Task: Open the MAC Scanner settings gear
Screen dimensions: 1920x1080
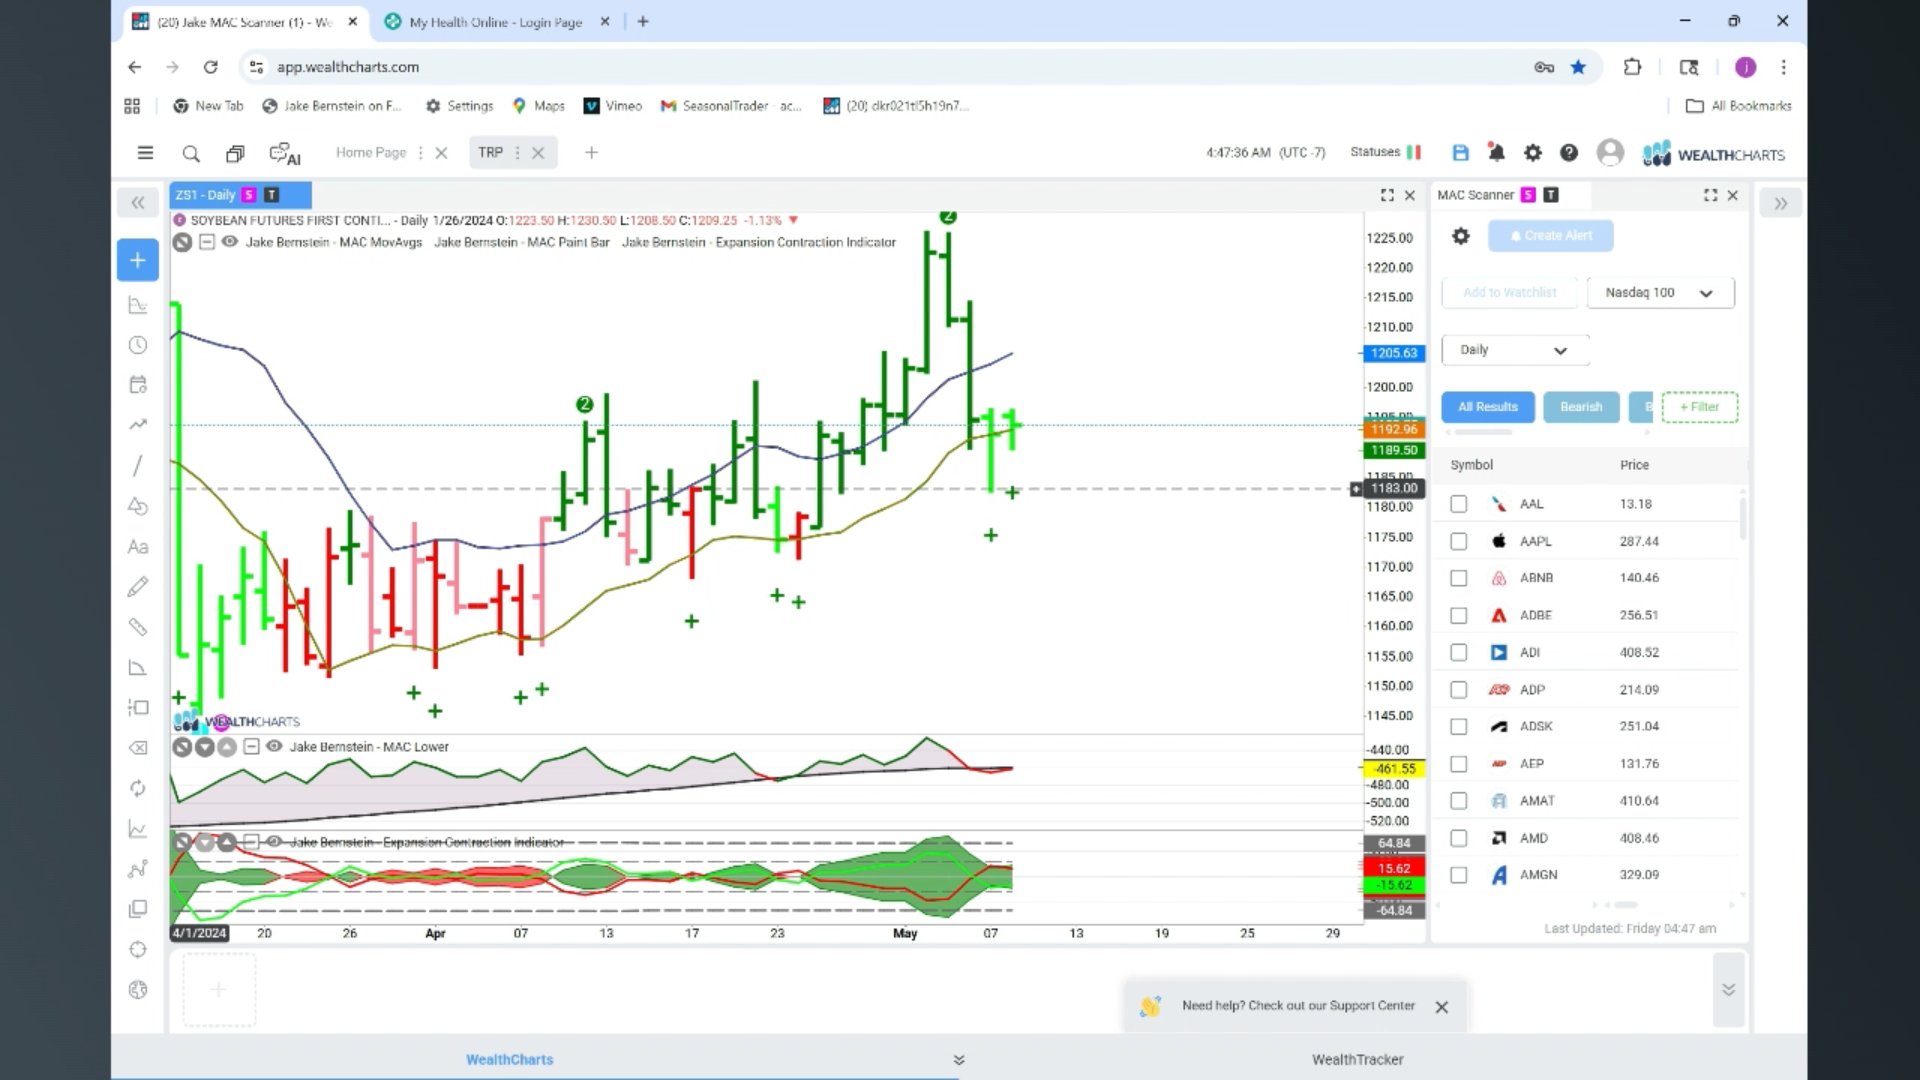Action: [x=1461, y=236]
